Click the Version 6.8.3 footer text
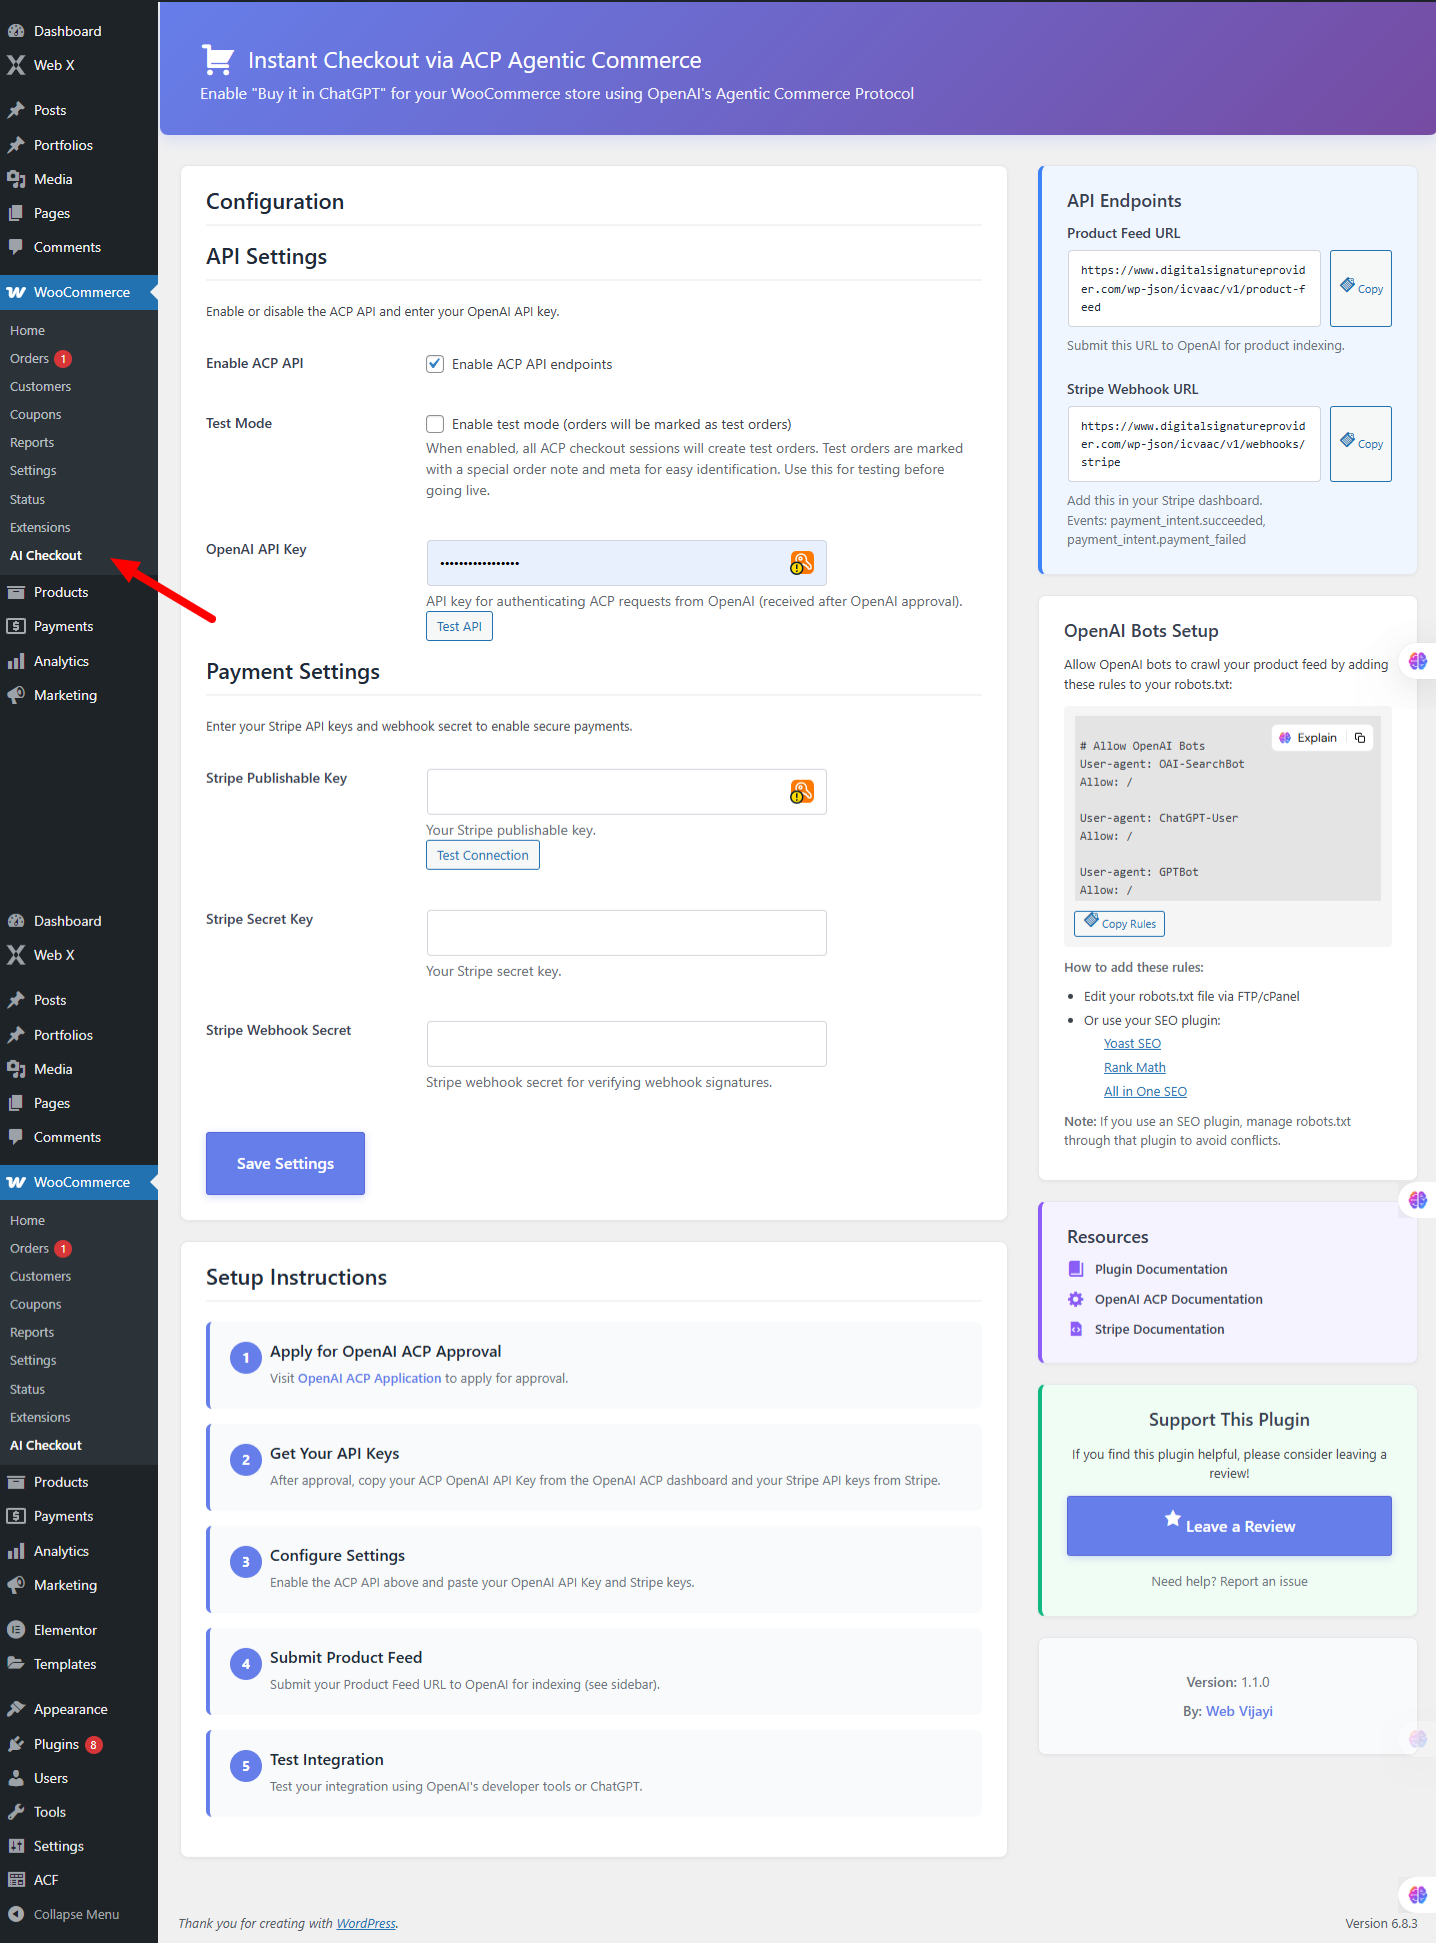Screen dimensions: 1436x1943 tap(1381, 1923)
